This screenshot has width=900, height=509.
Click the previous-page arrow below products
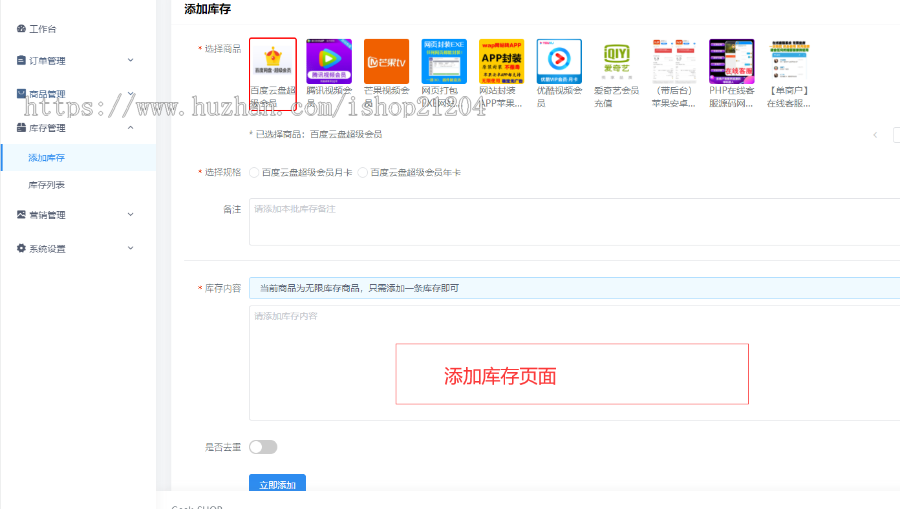pos(875,135)
